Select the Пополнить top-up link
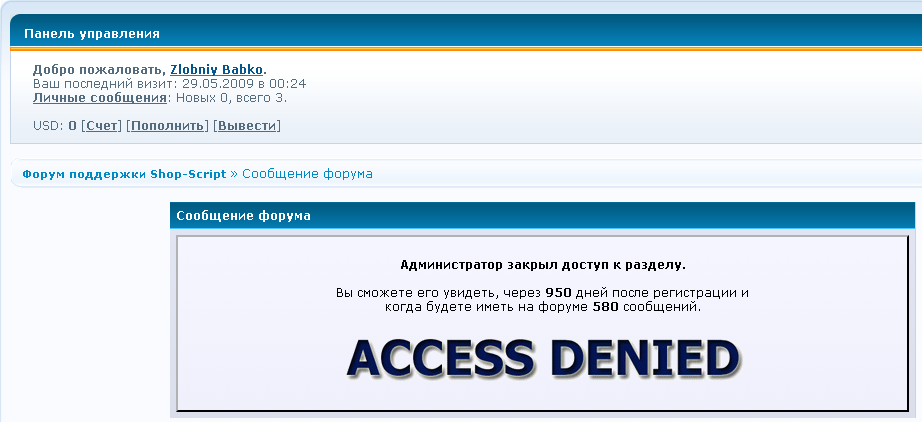This screenshot has height=422, width=922. pos(168,126)
